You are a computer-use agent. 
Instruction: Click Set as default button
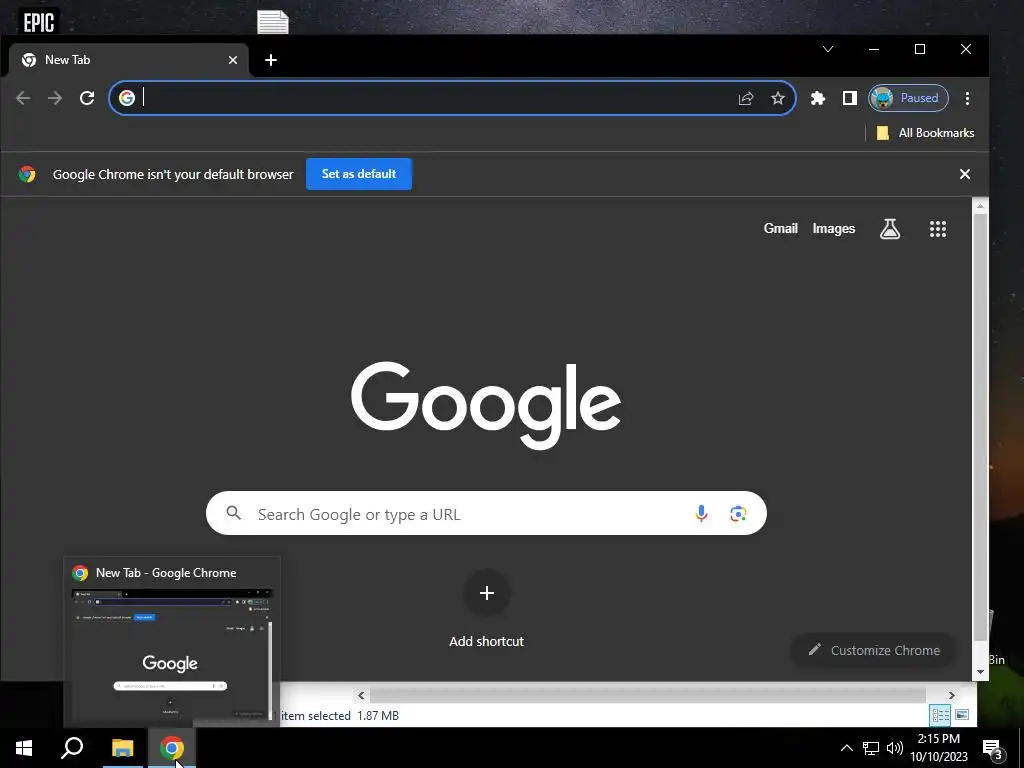pos(359,174)
